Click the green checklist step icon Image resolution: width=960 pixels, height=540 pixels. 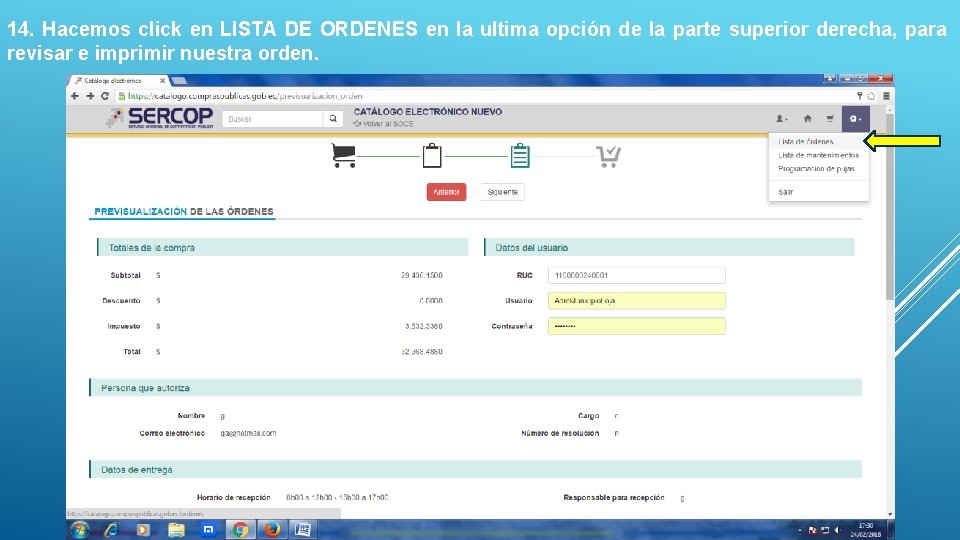tap(520, 156)
